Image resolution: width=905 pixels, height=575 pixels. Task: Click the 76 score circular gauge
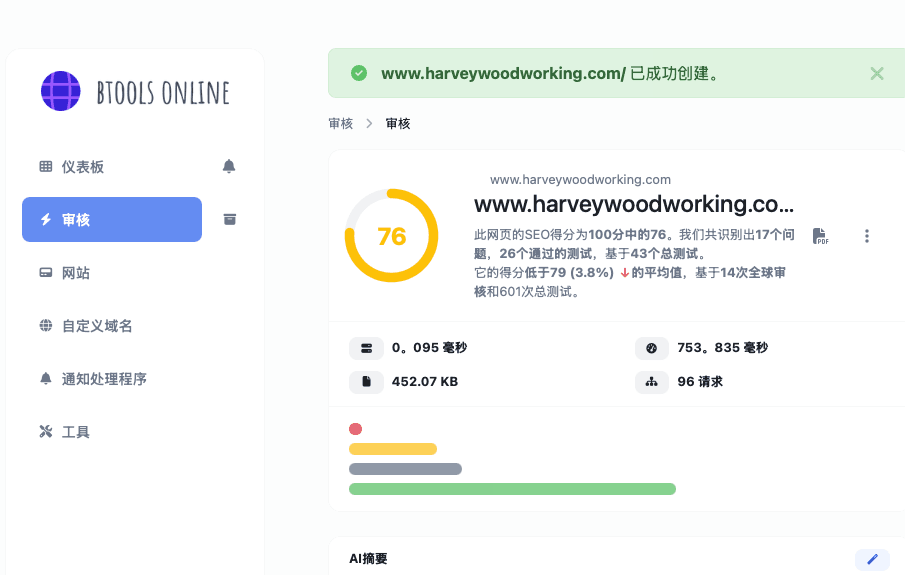(391, 236)
